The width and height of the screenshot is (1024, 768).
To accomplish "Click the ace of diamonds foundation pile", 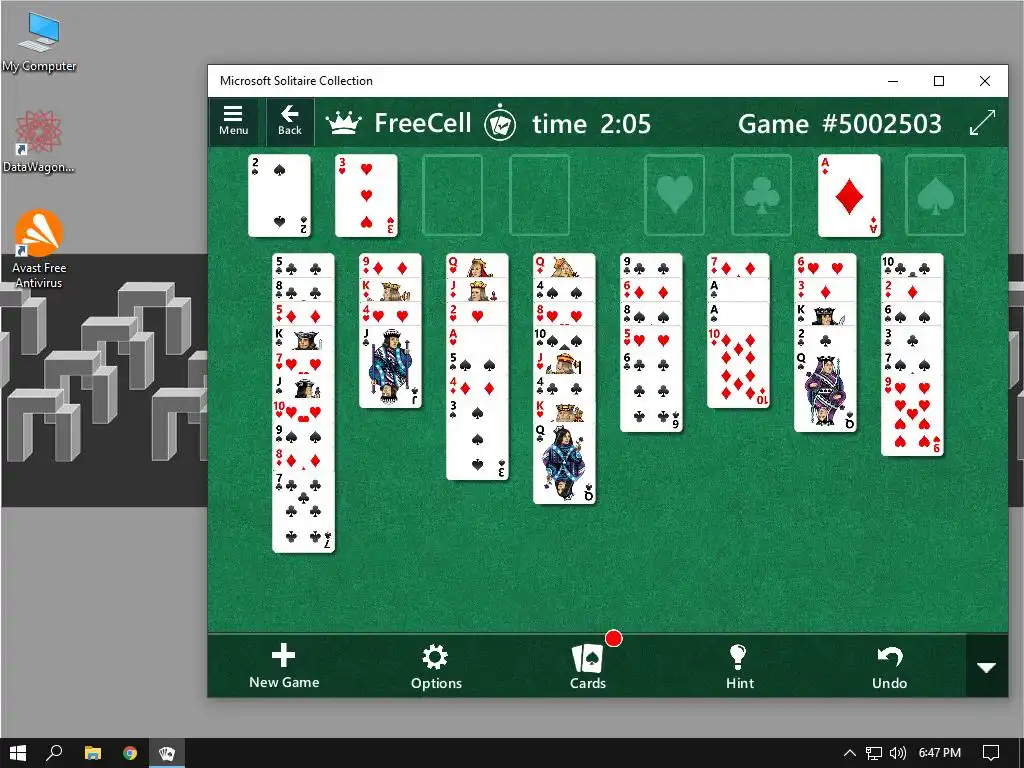I will [849, 195].
